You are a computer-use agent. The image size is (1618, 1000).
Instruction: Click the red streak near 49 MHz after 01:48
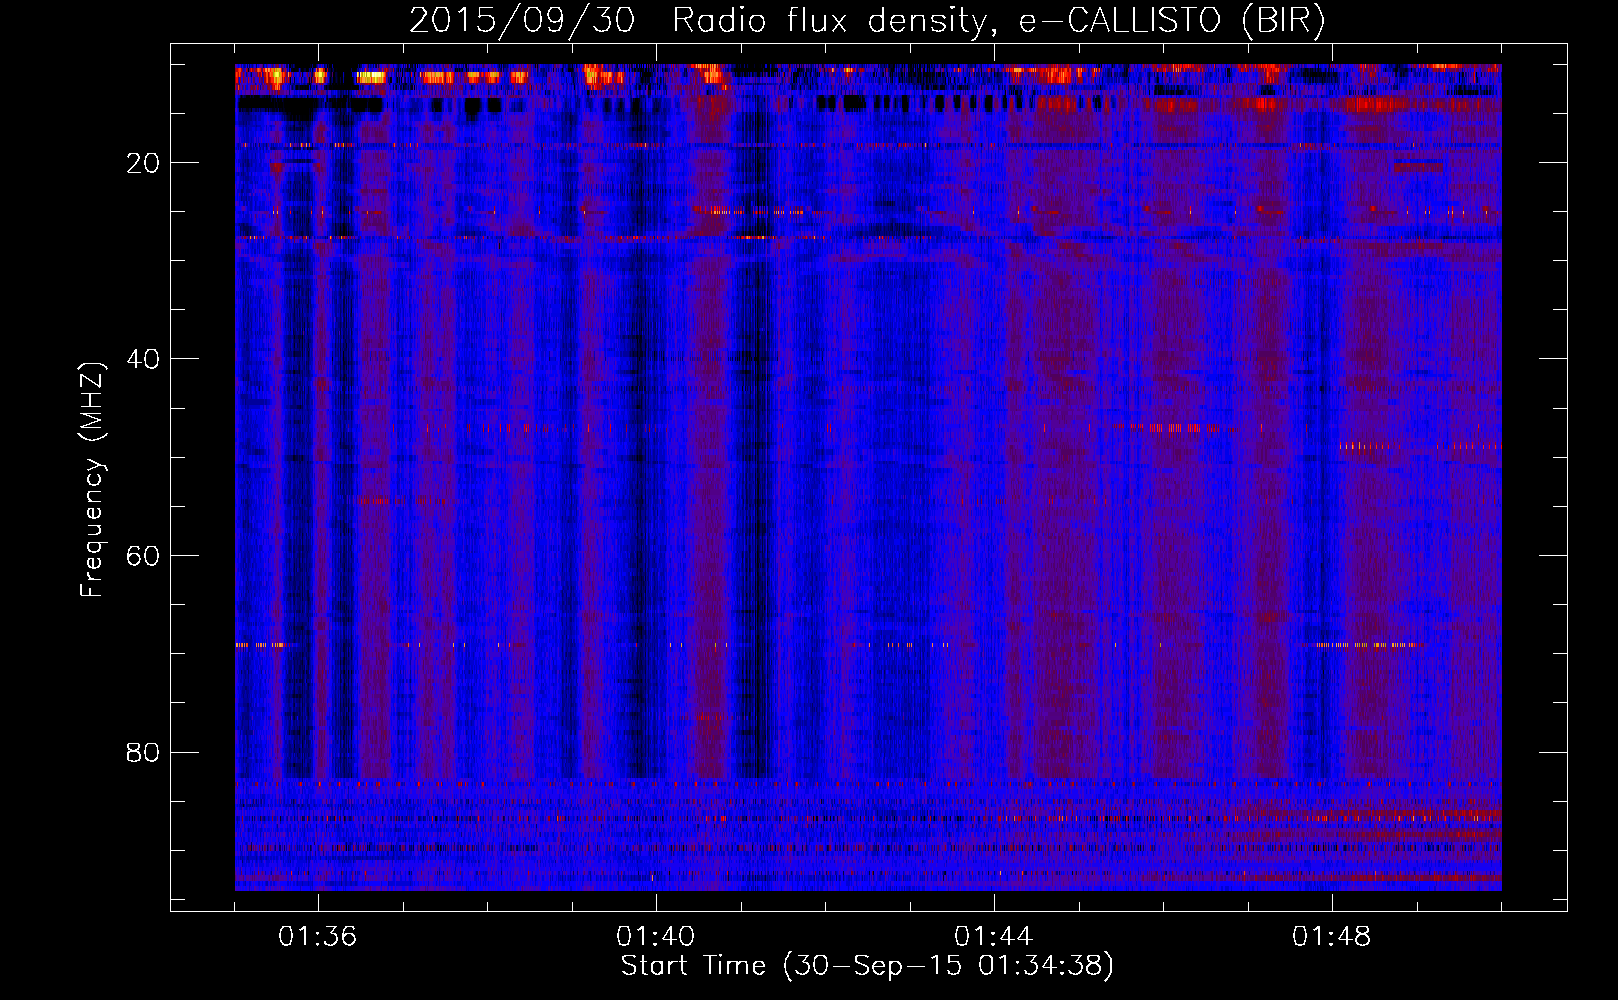tap(1365, 446)
